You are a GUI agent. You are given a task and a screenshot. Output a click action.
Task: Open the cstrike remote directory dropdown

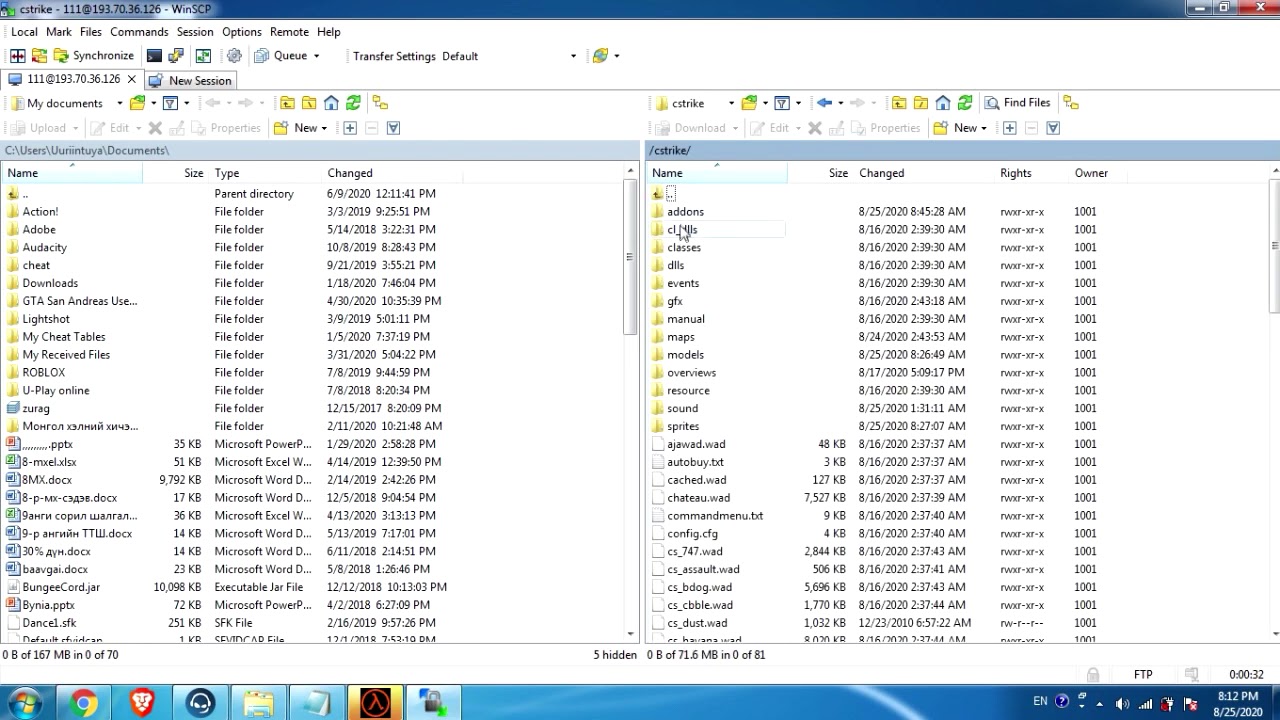tap(731, 103)
